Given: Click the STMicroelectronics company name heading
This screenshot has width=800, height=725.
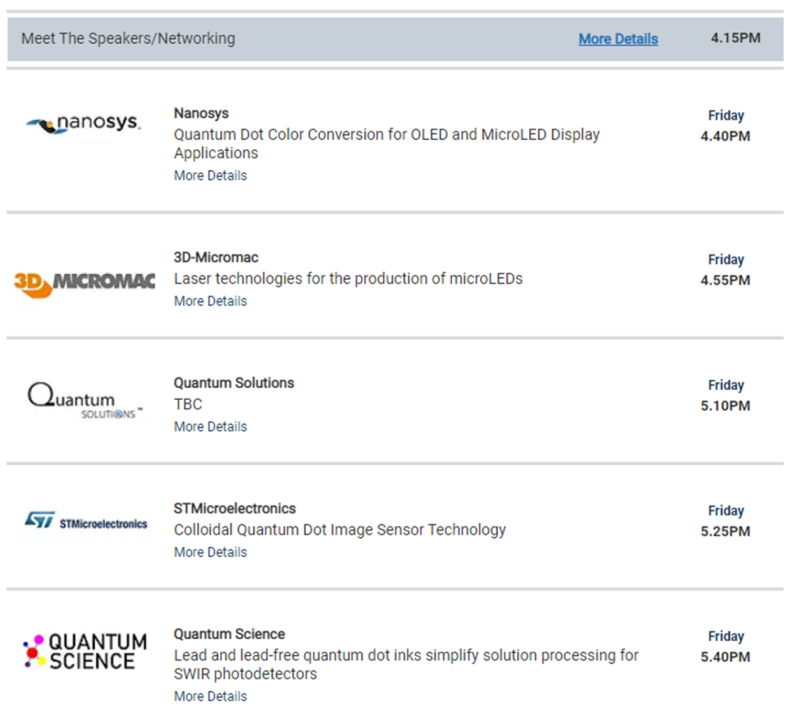Looking at the screenshot, I should click(235, 508).
